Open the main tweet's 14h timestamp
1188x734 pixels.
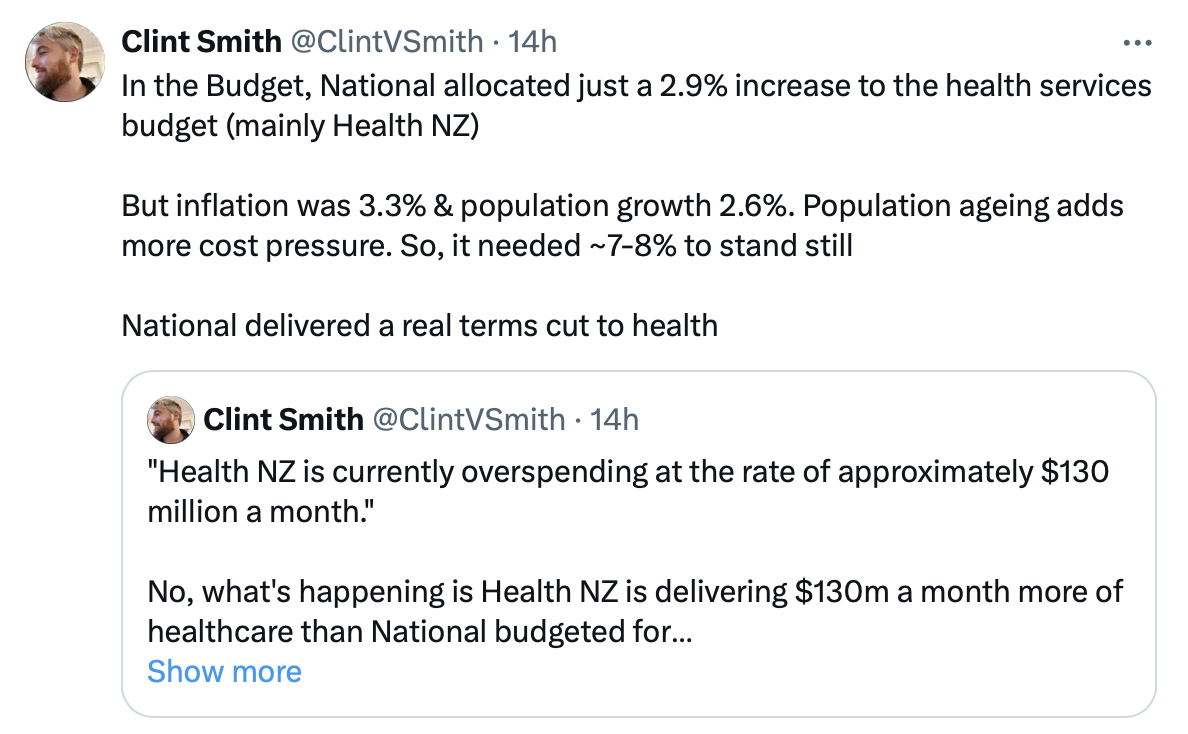tap(533, 42)
